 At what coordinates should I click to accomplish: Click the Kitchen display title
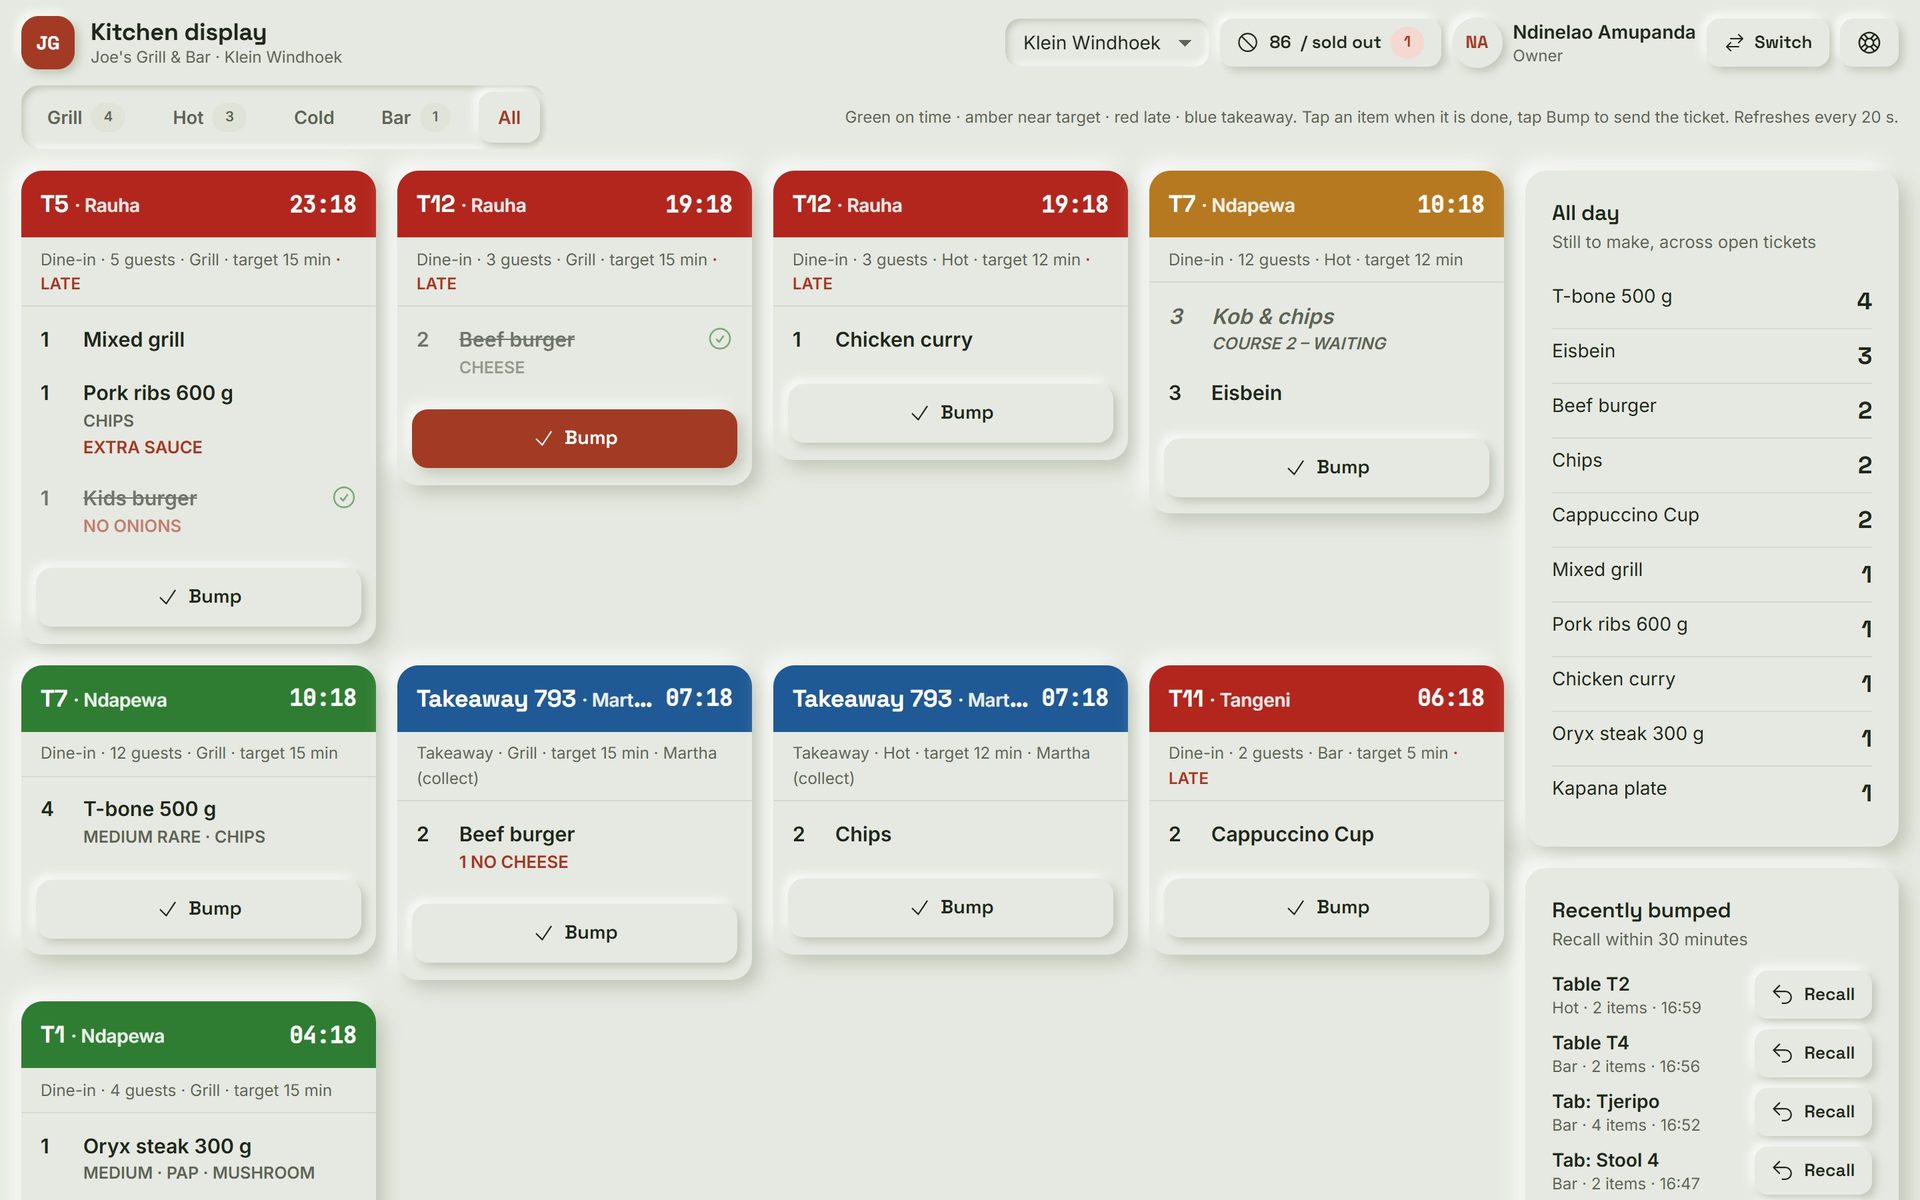pos(178,32)
